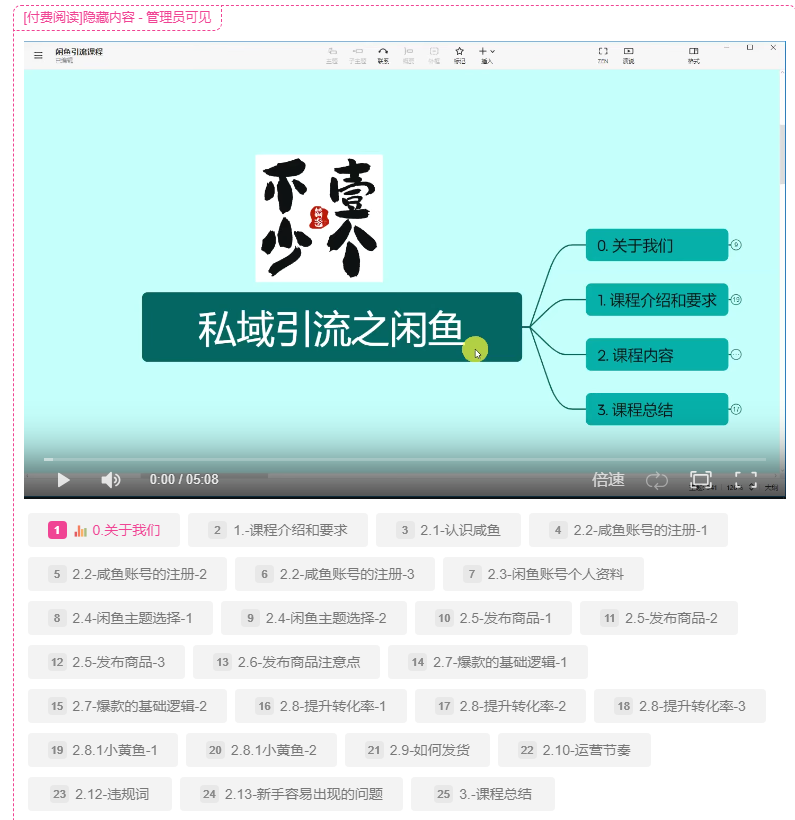Click the 主题 topic toolbar icon
The width and height of the screenshot is (795, 820).
332,55
